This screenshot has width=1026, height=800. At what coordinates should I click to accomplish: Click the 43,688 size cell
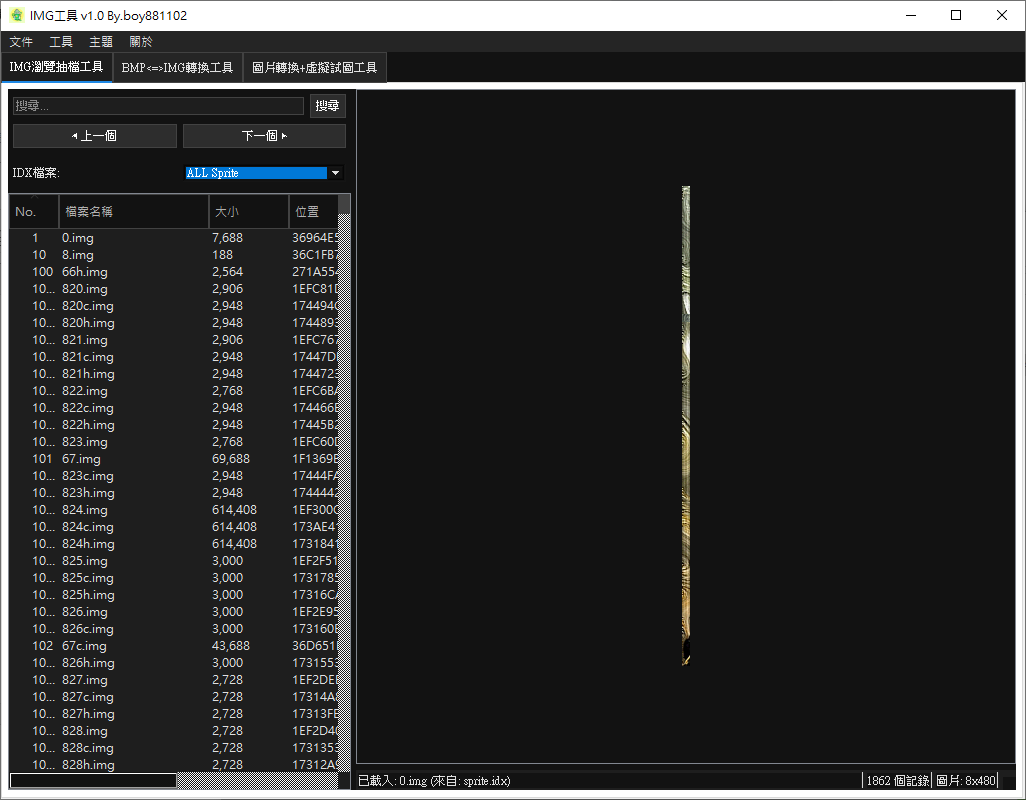coord(231,646)
